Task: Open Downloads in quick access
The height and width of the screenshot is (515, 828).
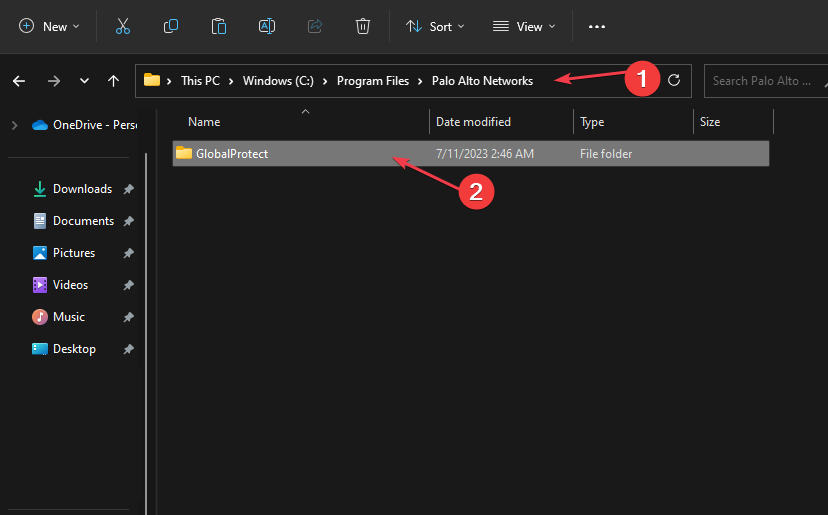Action: click(x=82, y=189)
